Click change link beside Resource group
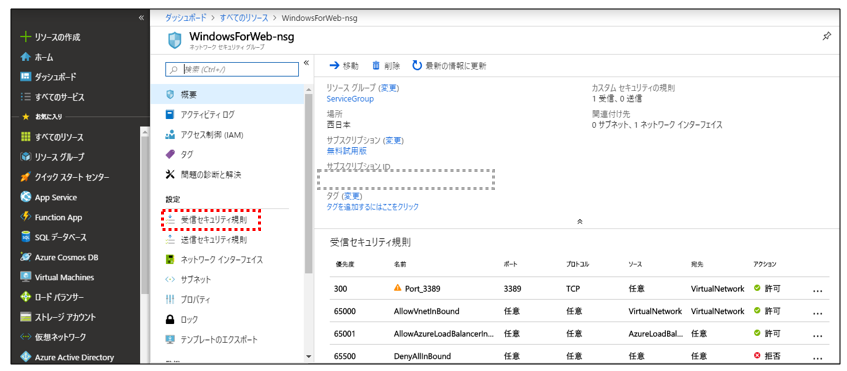This screenshot has height=371, width=847. click(x=389, y=87)
